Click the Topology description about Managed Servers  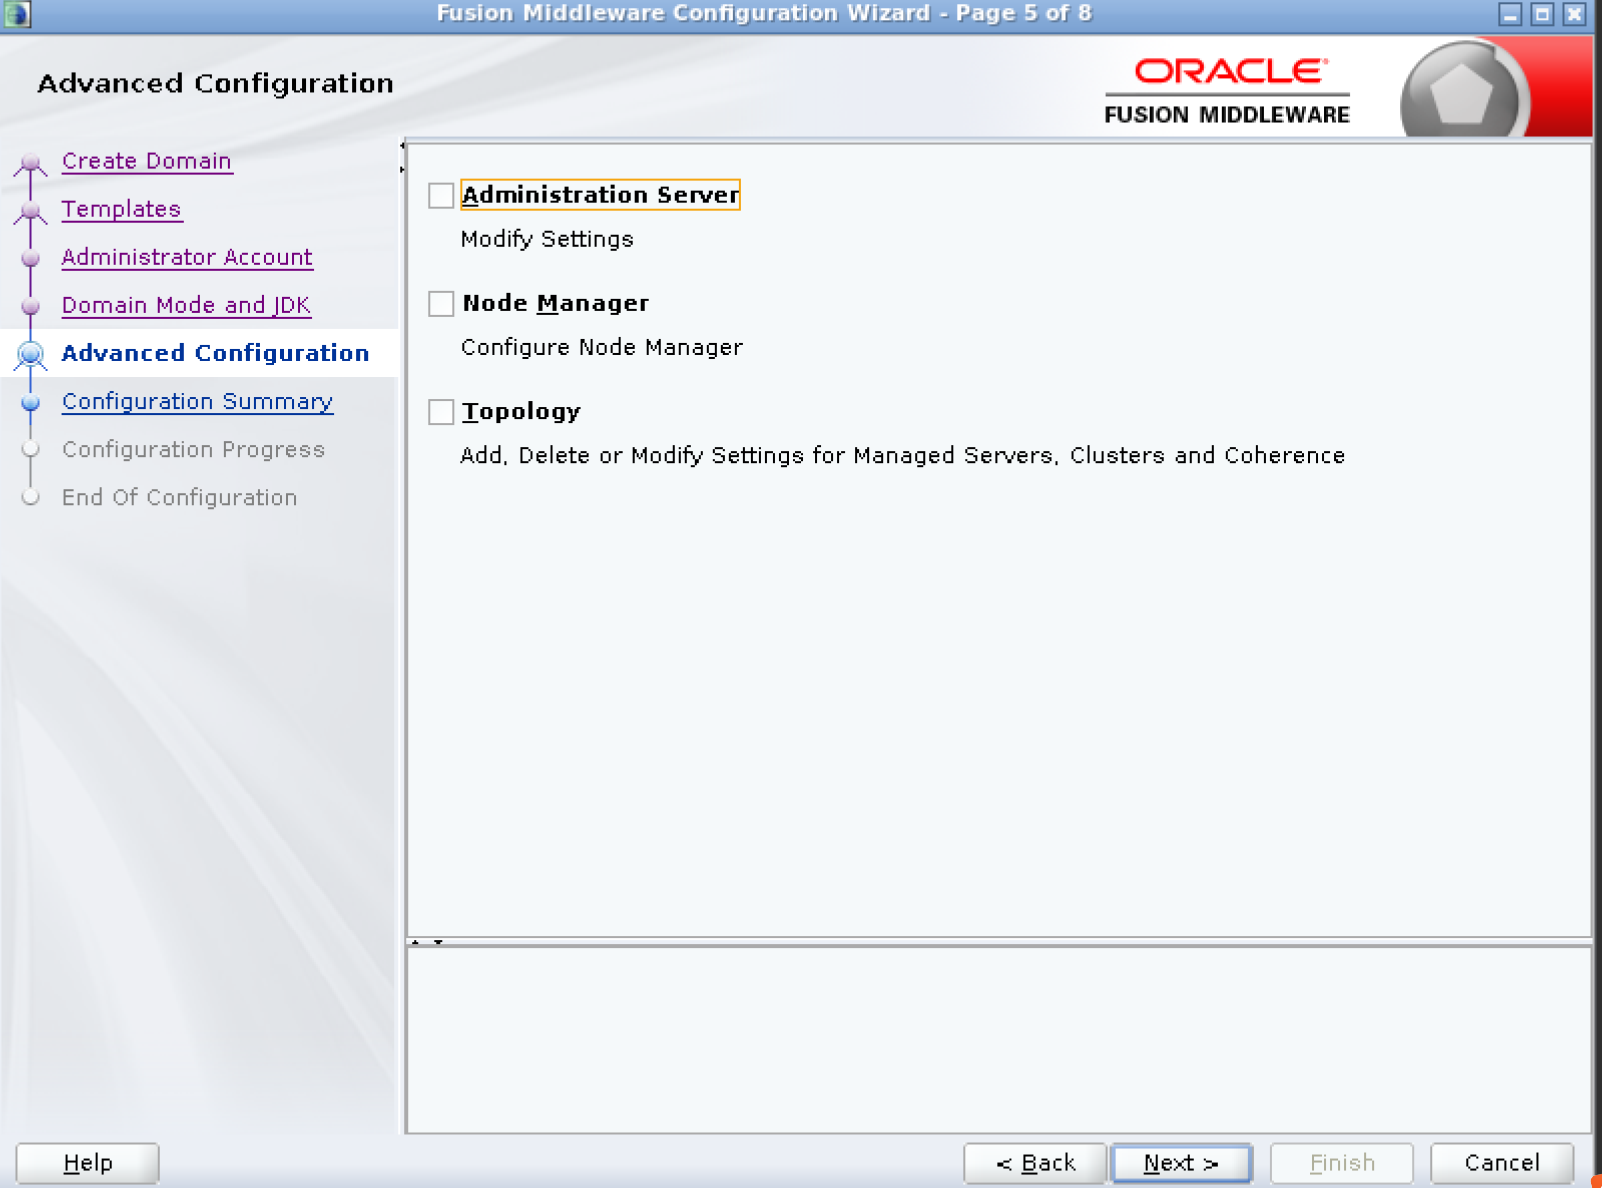(x=902, y=455)
